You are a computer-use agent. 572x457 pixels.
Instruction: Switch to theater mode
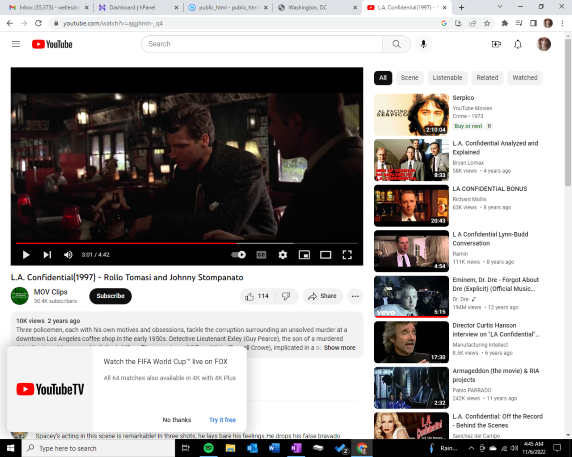[x=325, y=255]
